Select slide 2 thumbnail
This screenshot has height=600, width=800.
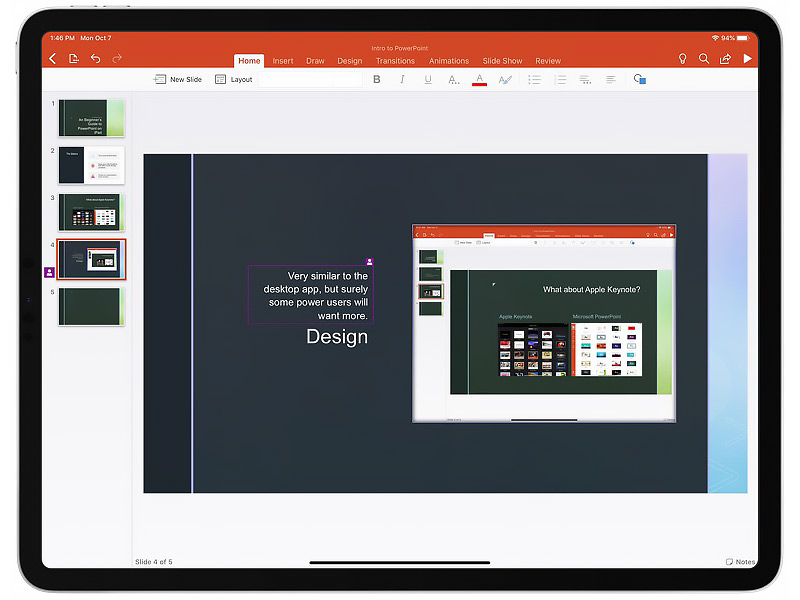[x=91, y=165]
